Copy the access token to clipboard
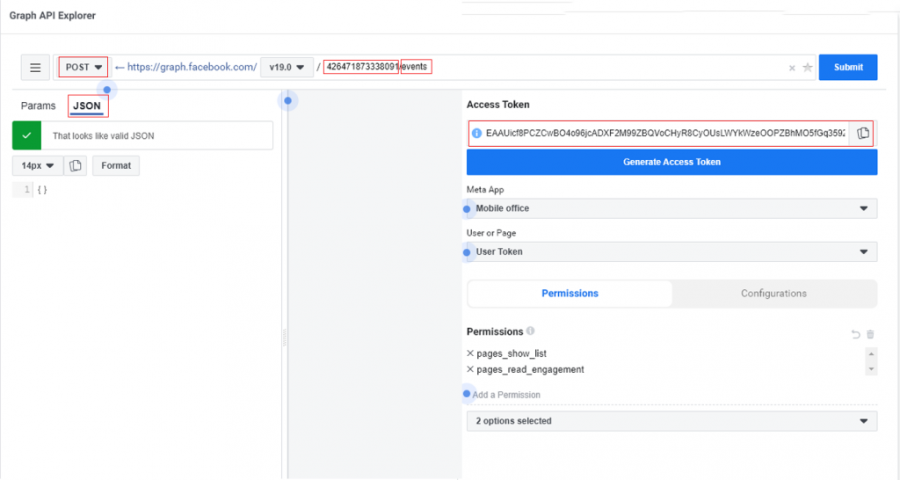The width and height of the screenshot is (900, 480). pos(863,133)
